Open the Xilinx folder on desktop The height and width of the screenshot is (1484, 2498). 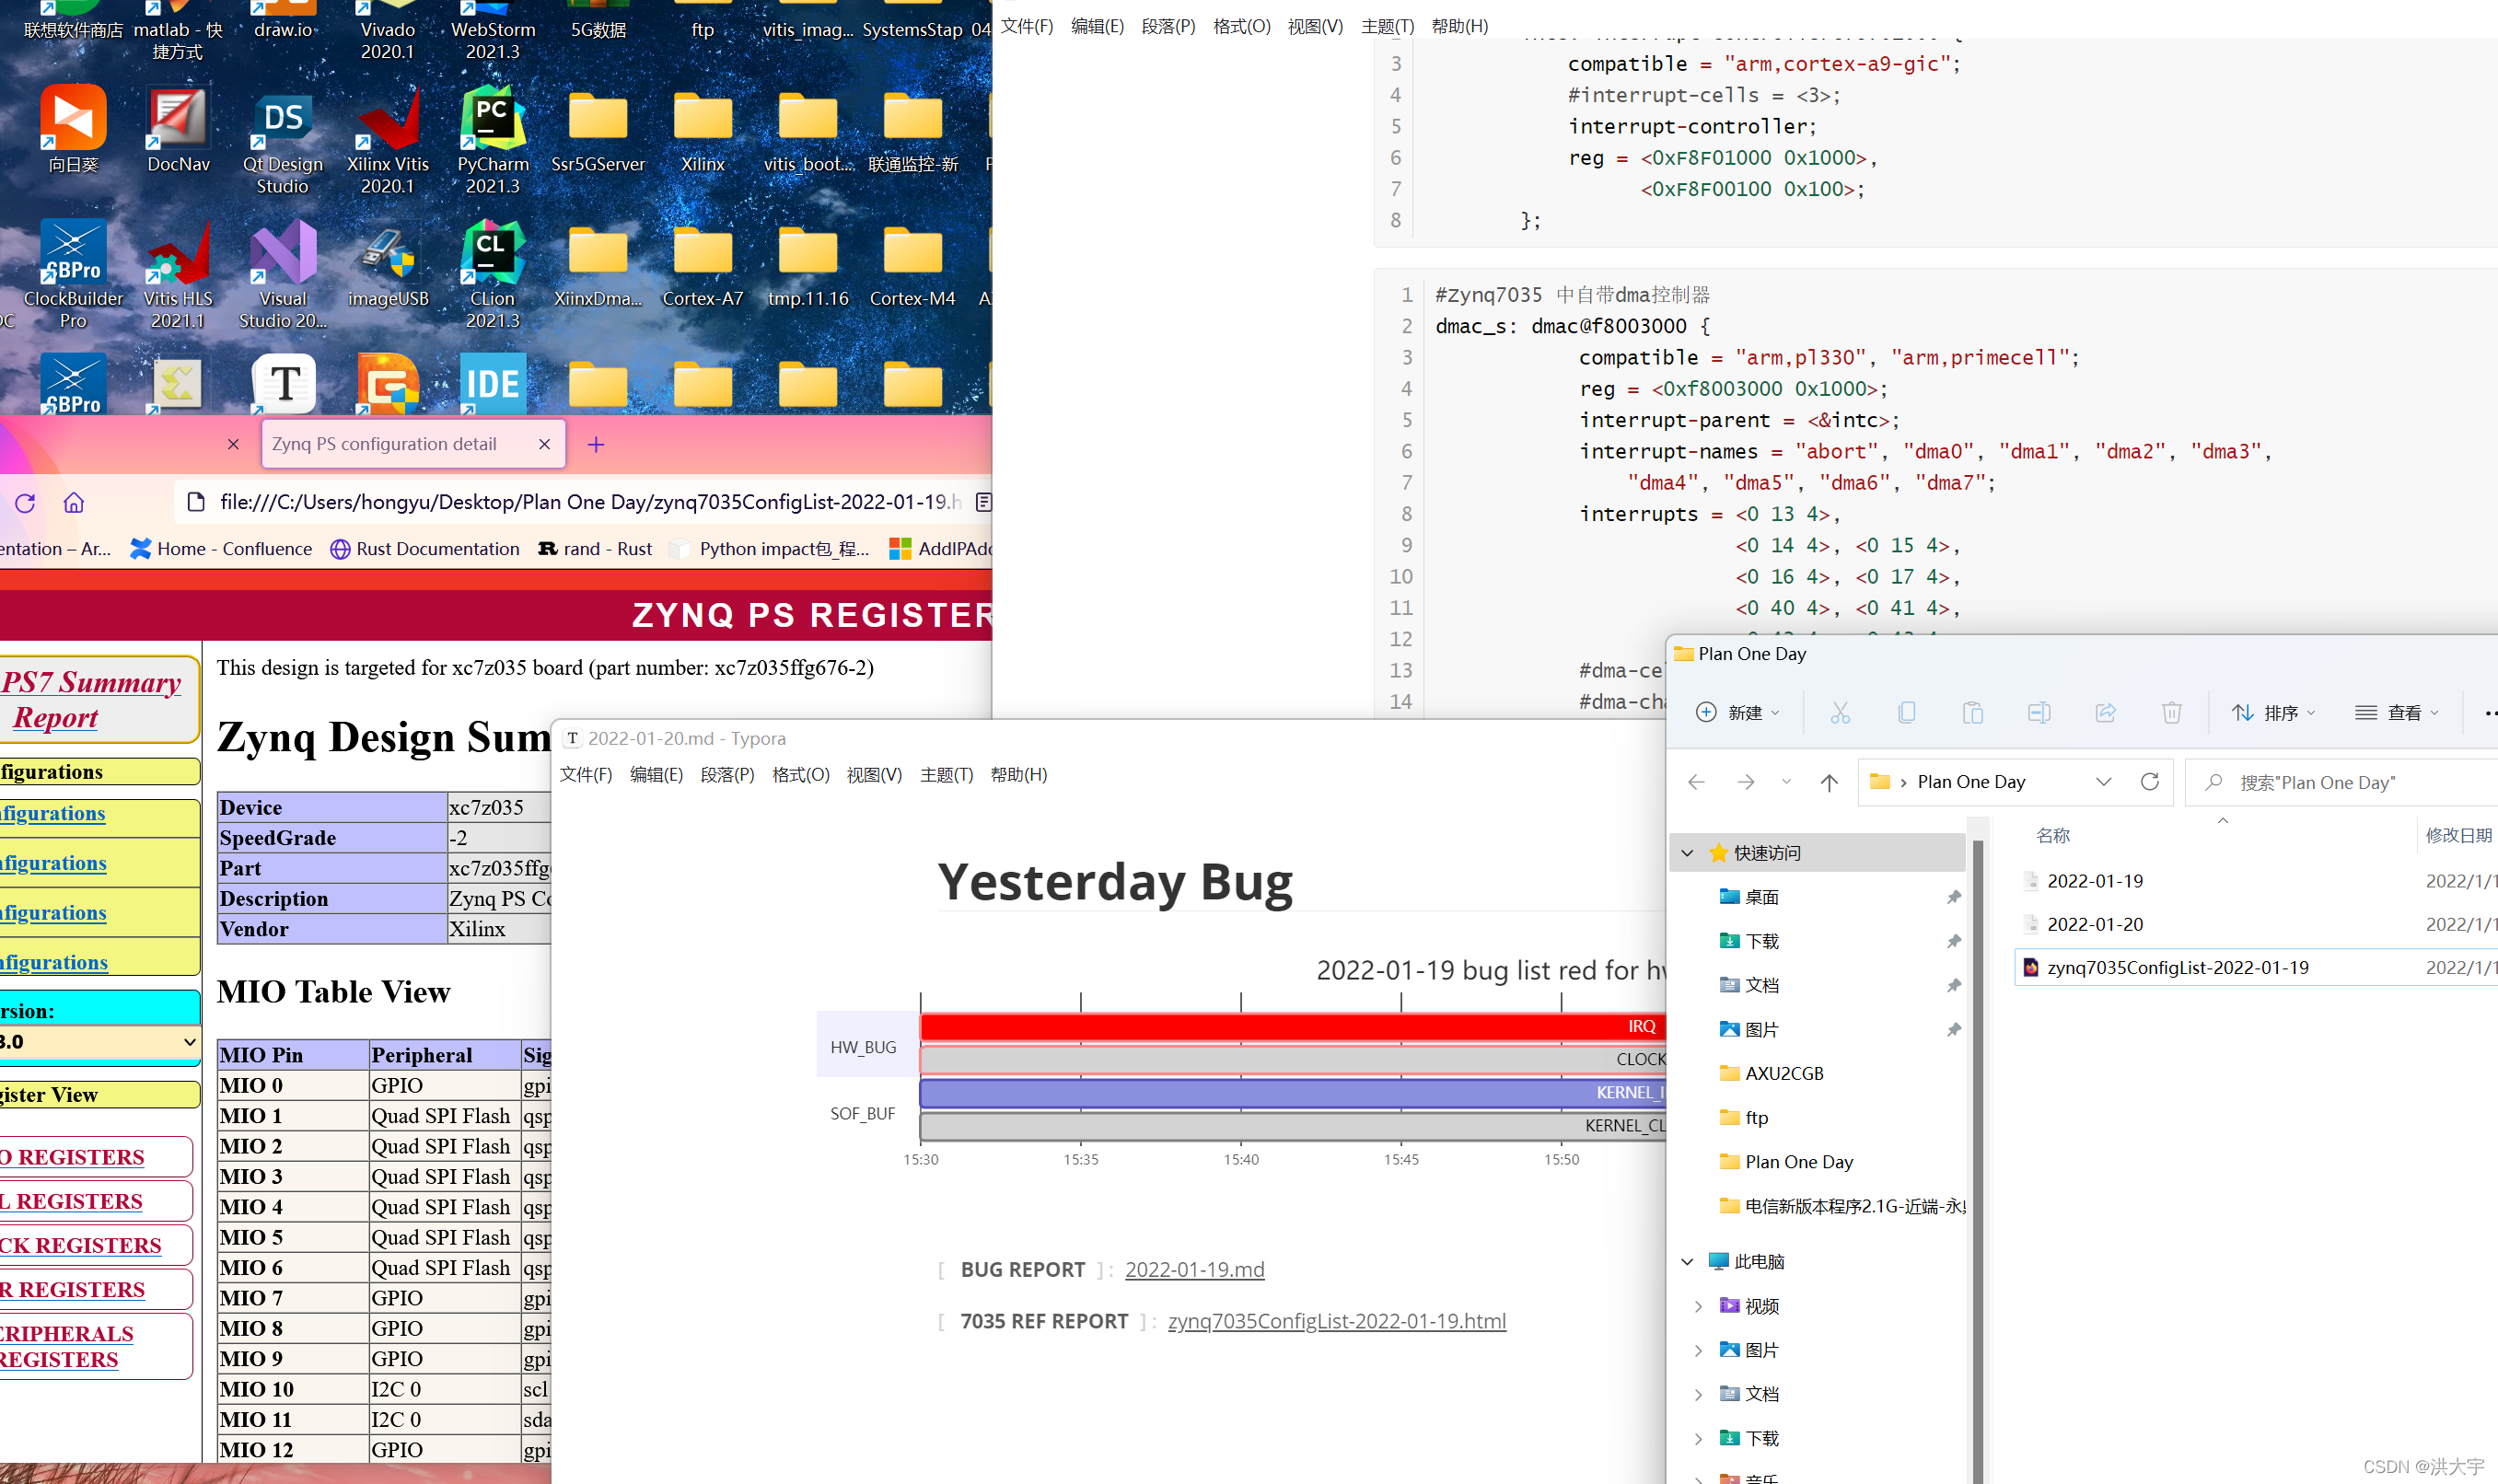tap(703, 130)
